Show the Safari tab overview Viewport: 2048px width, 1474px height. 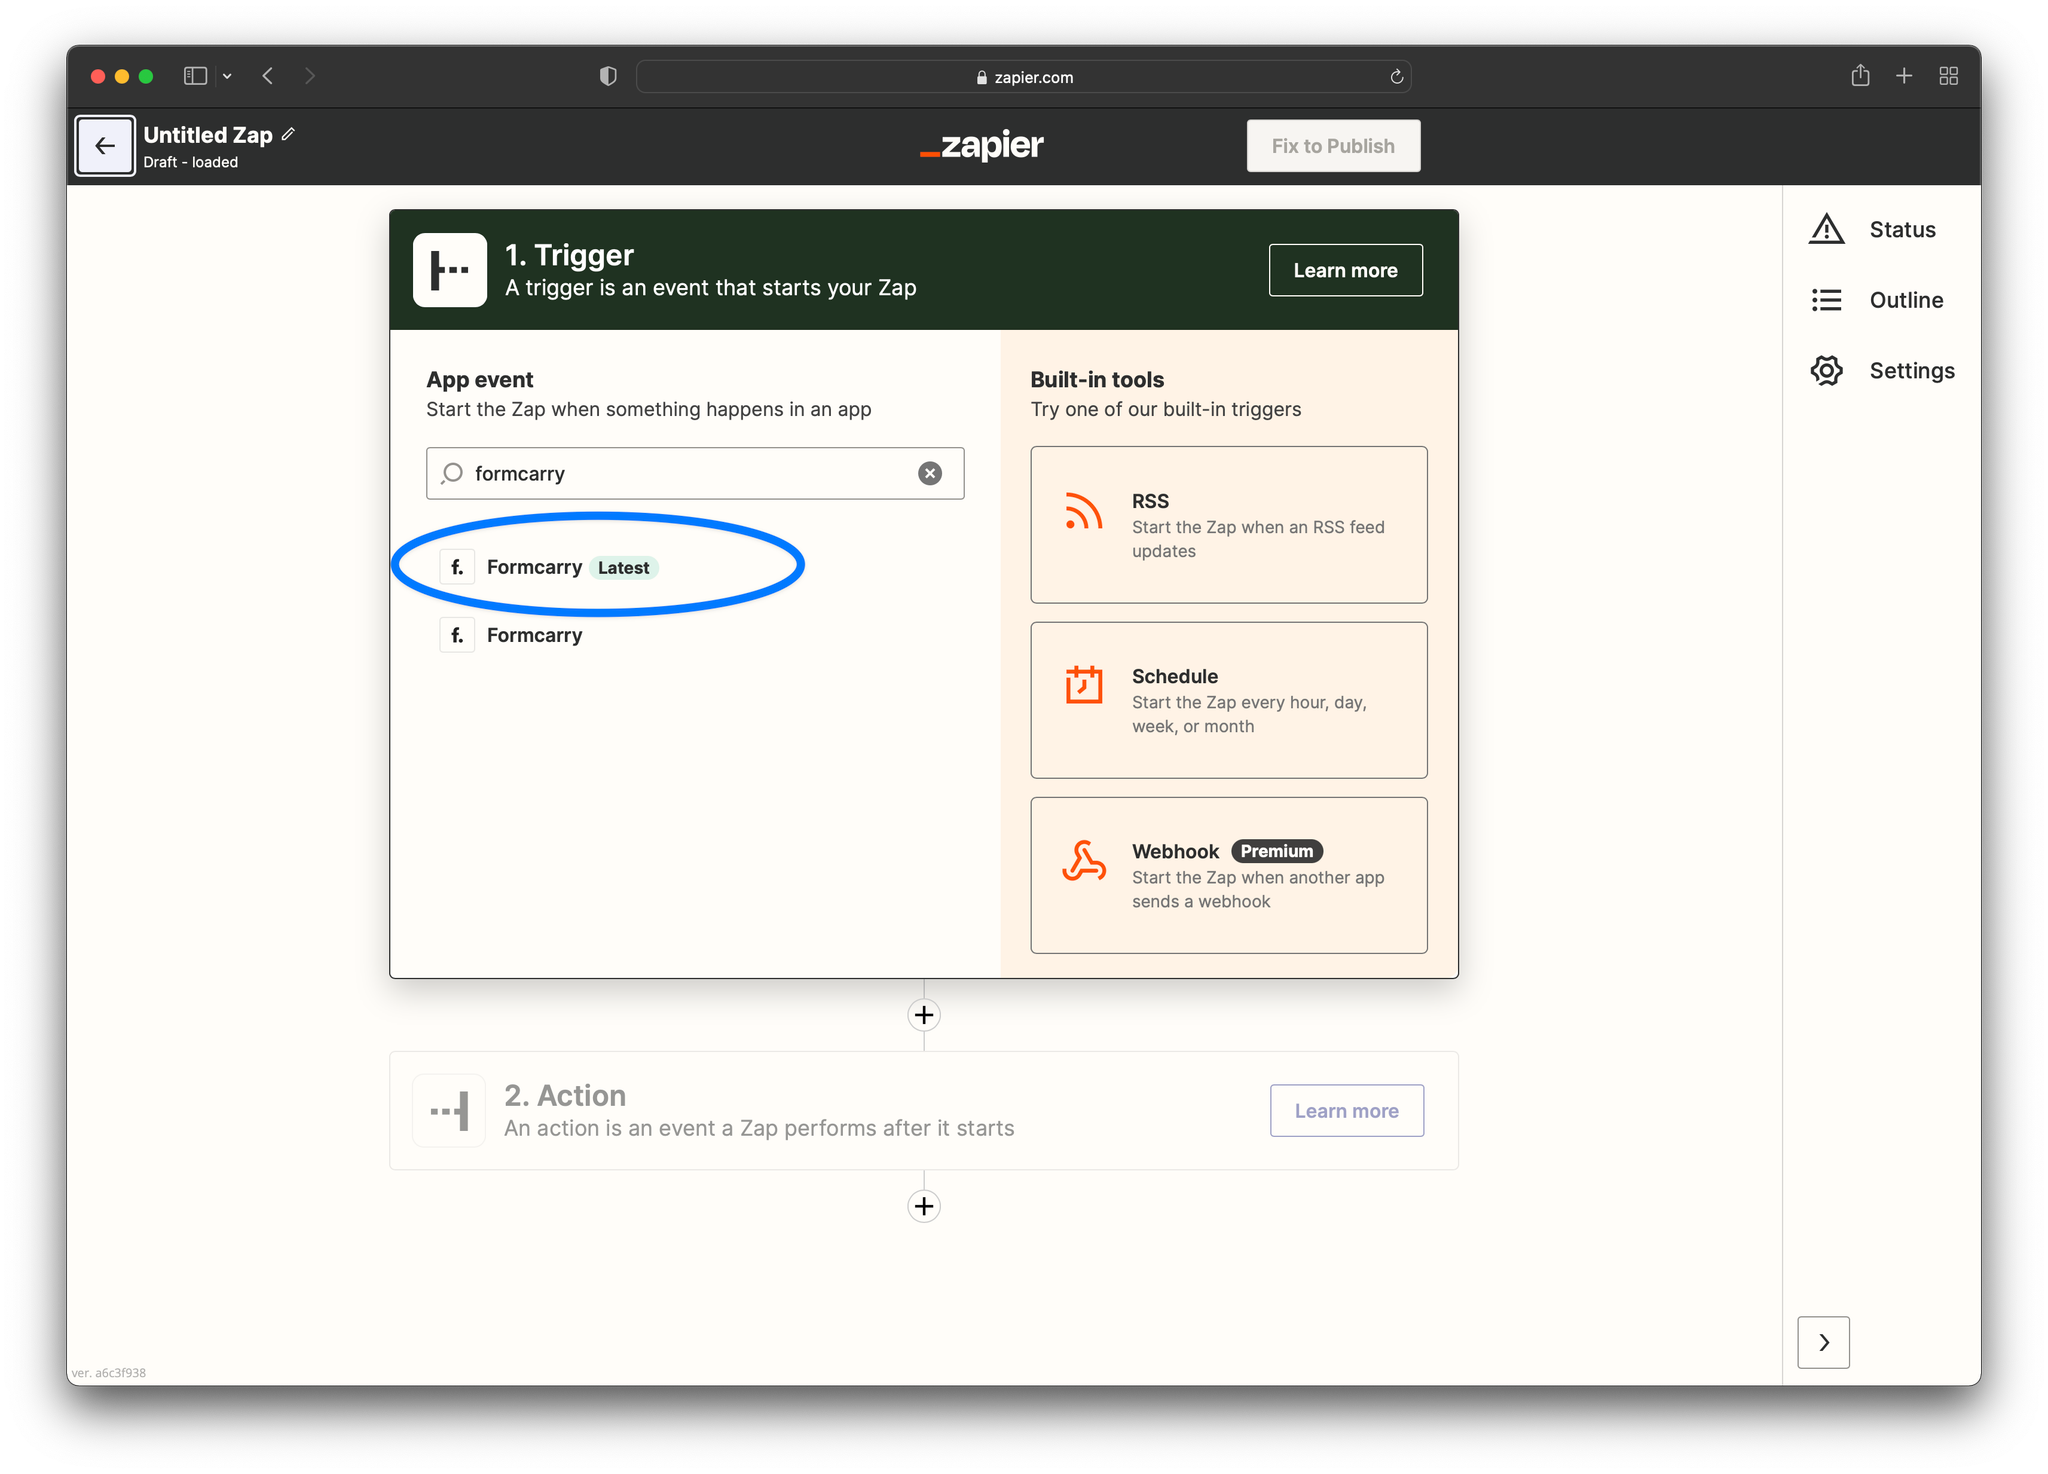click(1948, 76)
